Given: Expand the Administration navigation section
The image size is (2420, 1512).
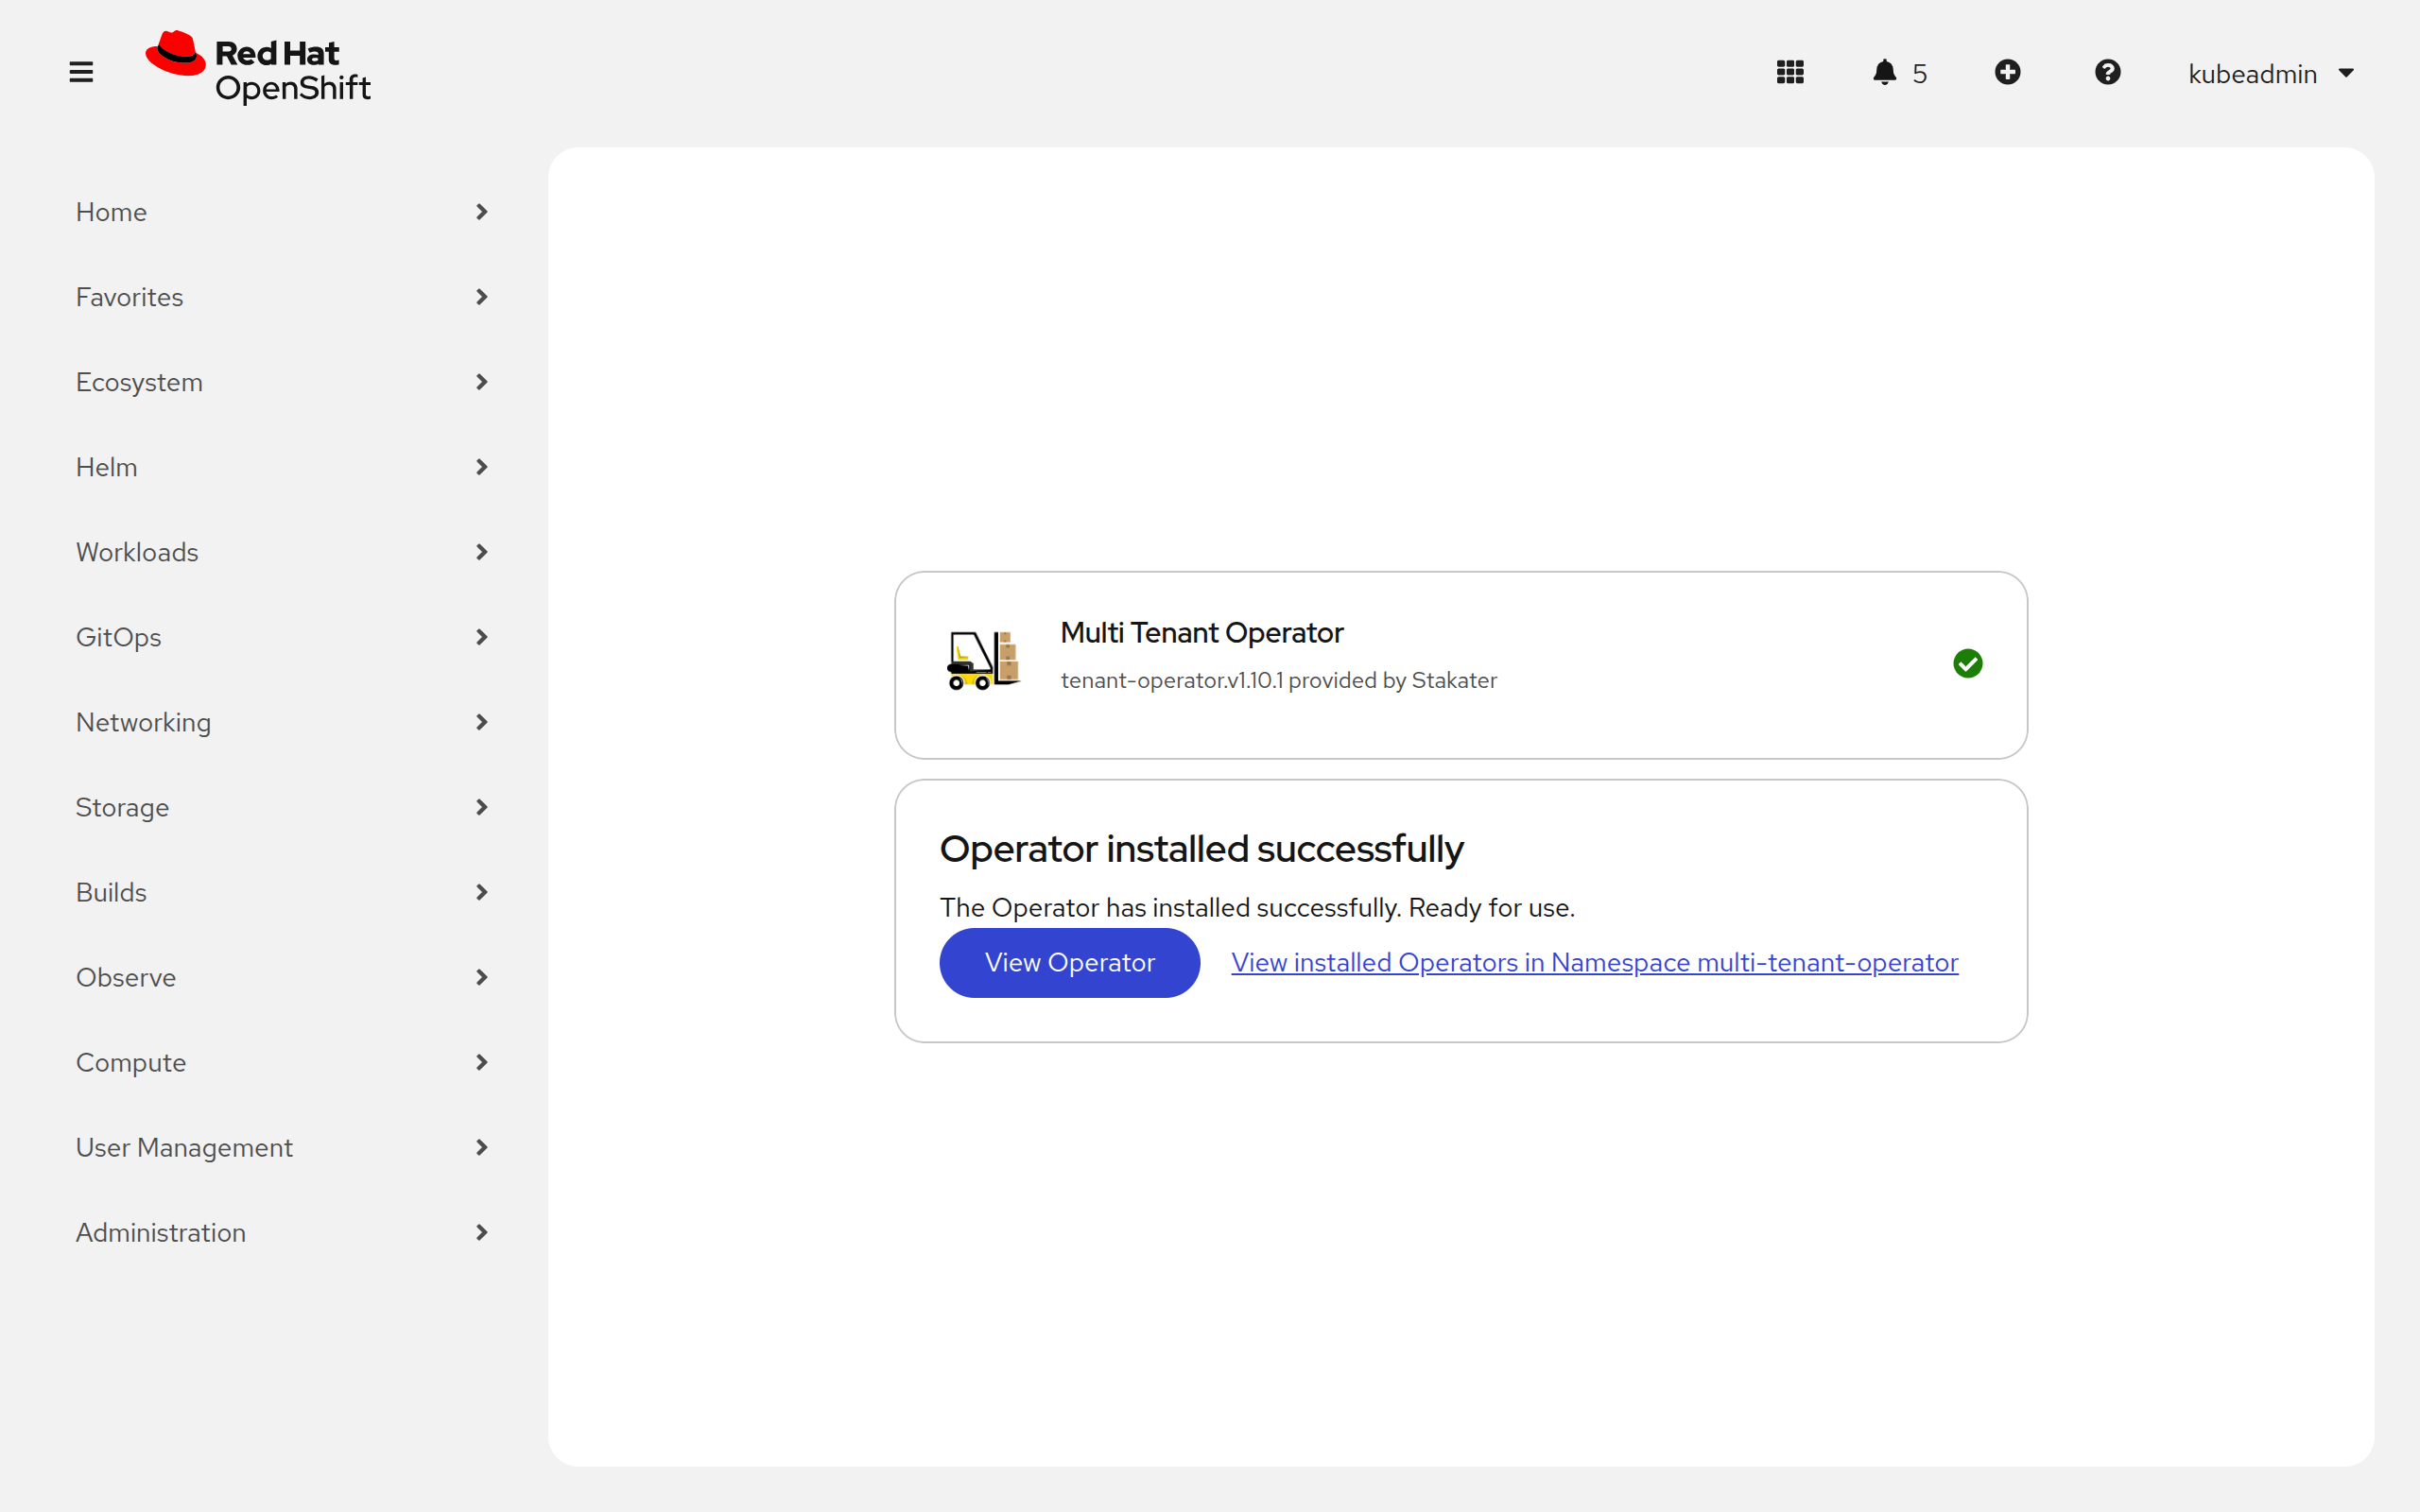Looking at the screenshot, I should coord(283,1232).
